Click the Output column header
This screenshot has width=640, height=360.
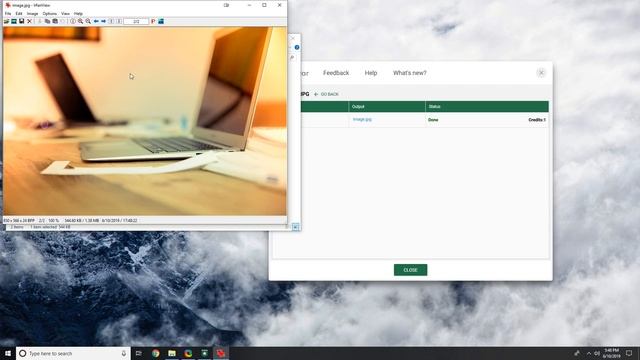pyautogui.click(x=387, y=107)
